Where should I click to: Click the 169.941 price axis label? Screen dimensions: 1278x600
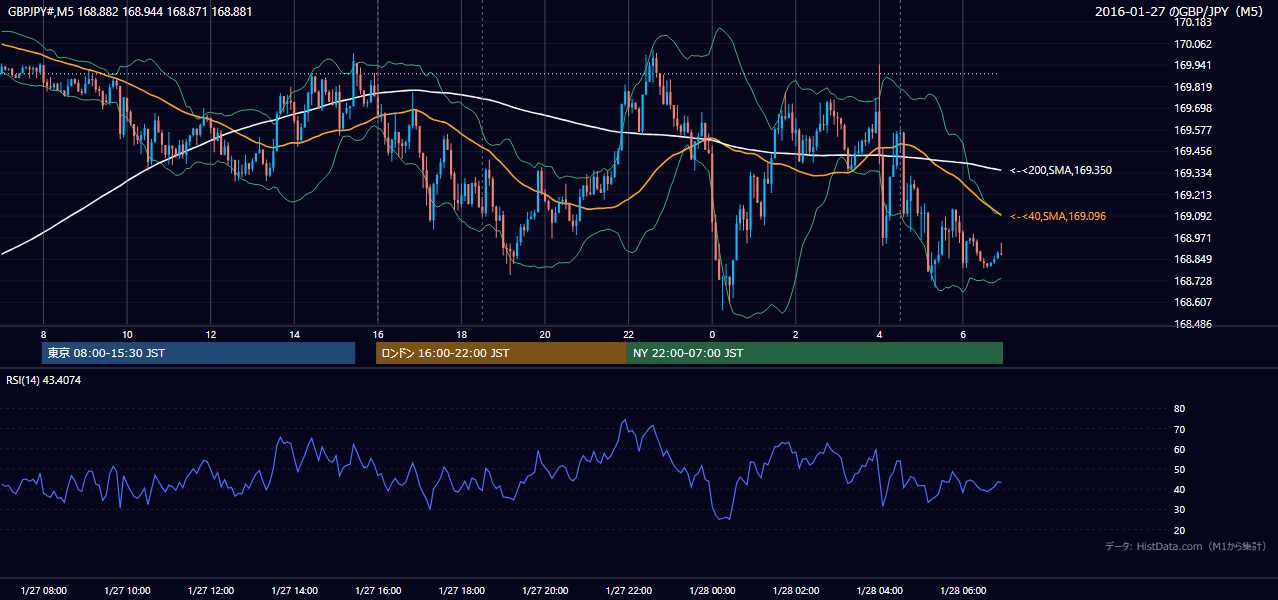point(1193,65)
